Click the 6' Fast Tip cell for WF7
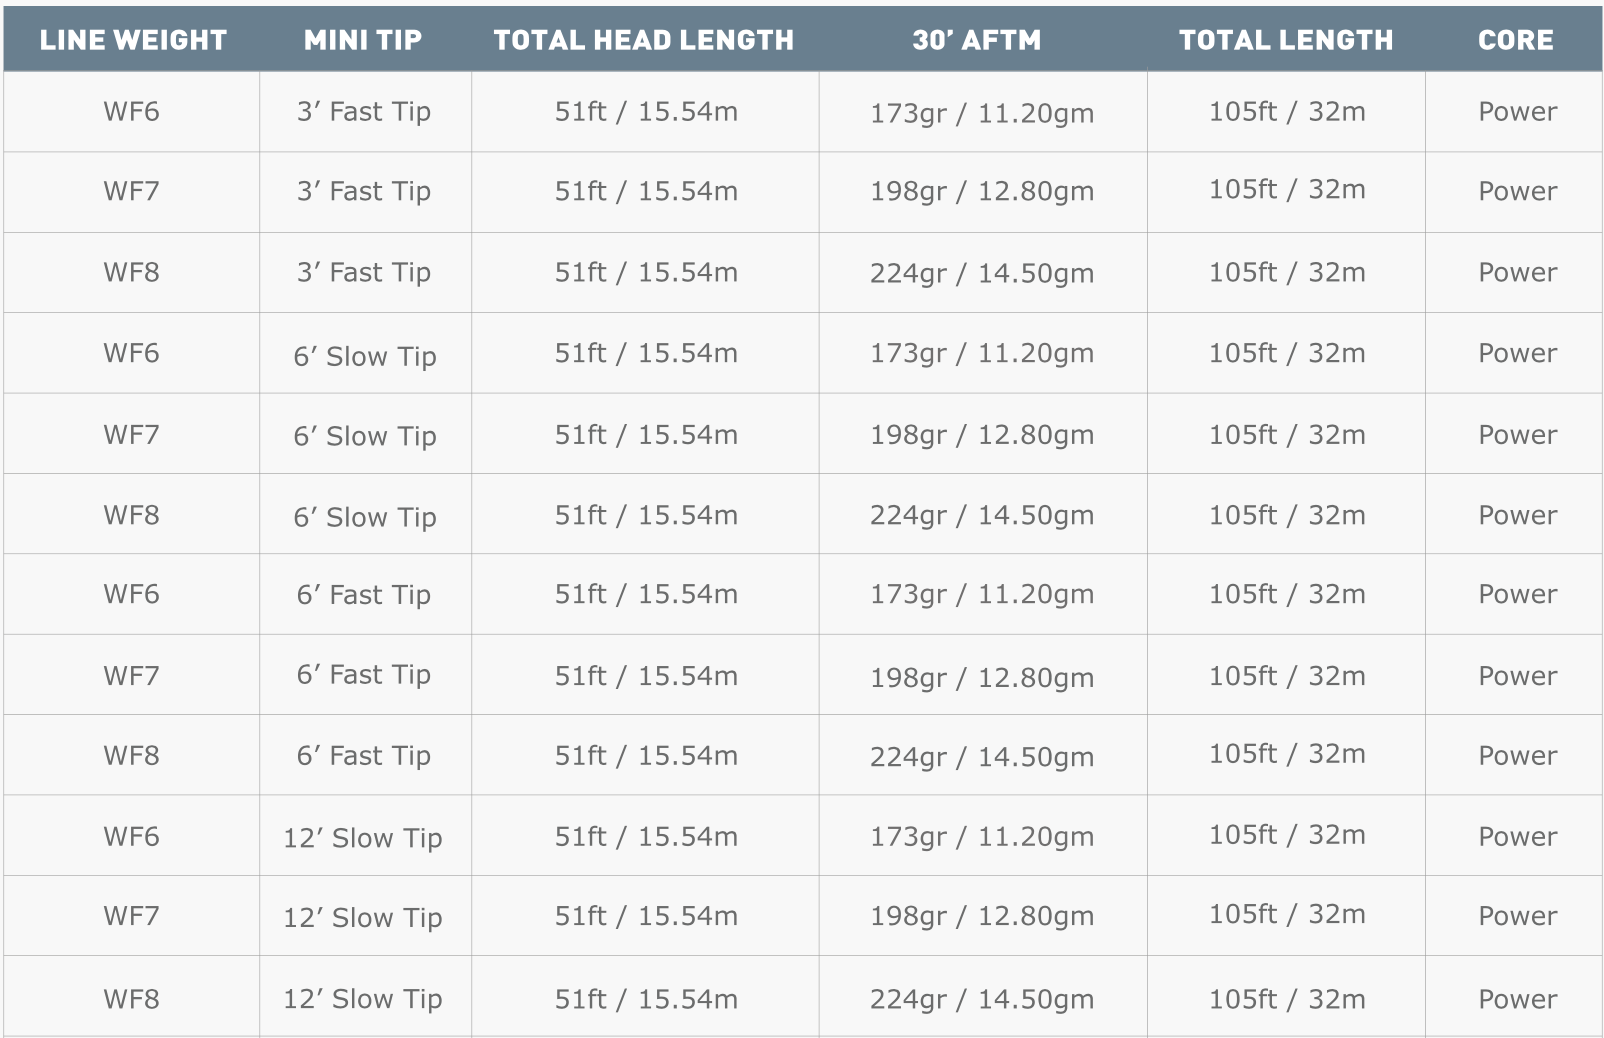The image size is (1604, 1038). tap(364, 675)
